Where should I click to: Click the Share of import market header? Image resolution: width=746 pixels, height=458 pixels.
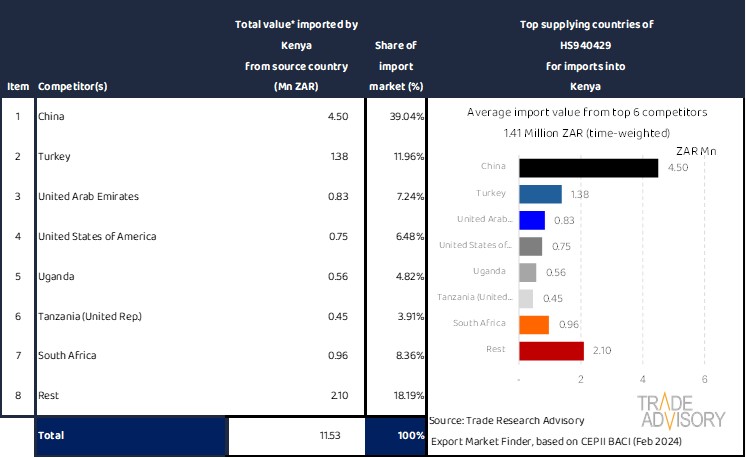point(396,66)
